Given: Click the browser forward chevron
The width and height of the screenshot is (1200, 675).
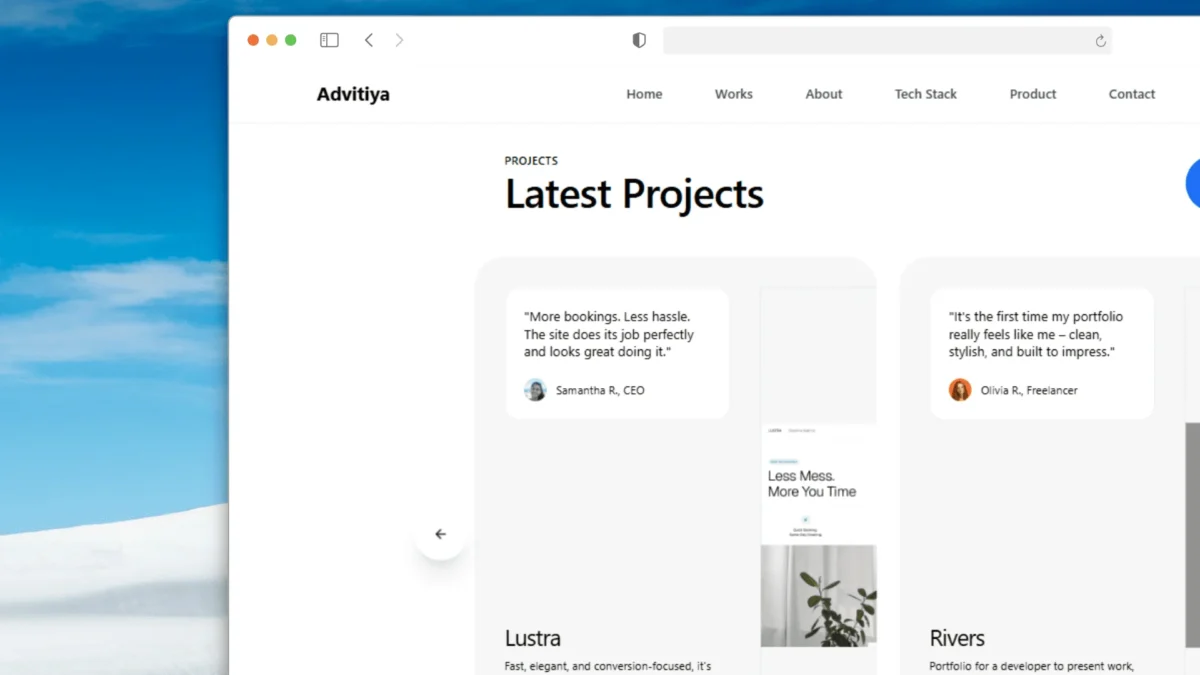Looking at the screenshot, I should [x=399, y=40].
